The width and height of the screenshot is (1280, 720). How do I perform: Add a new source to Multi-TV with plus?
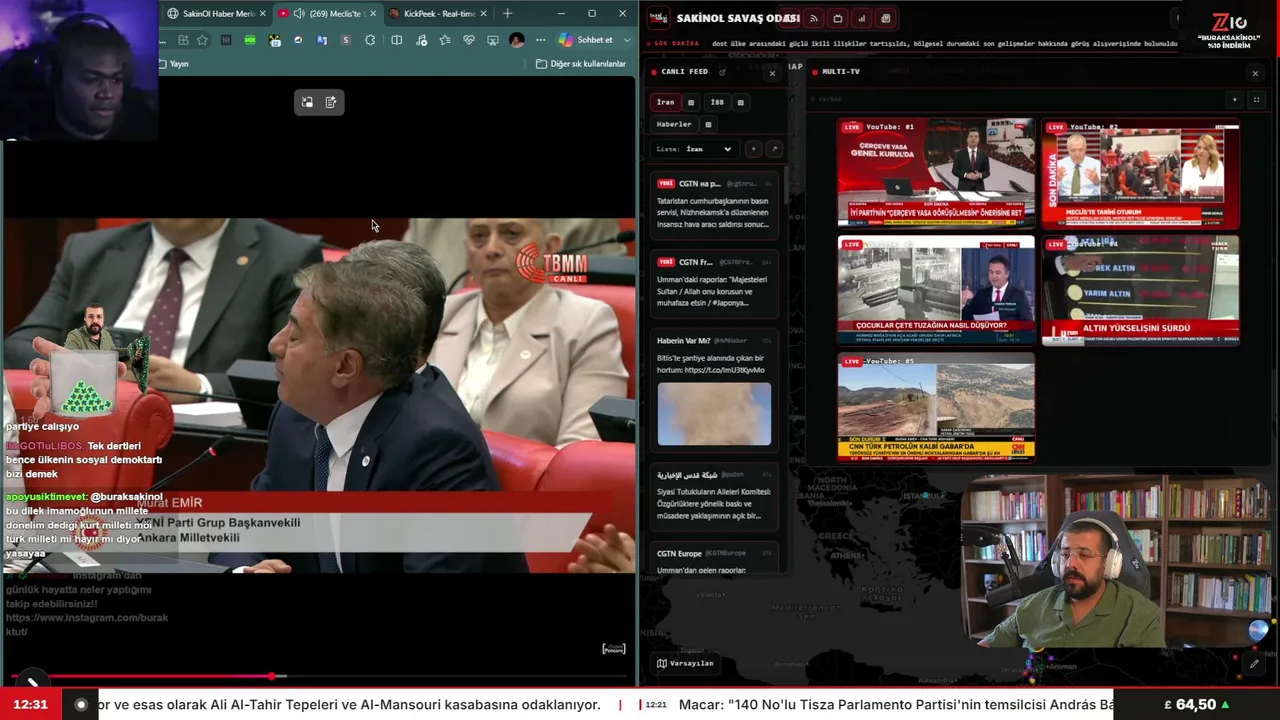(x=1235, y=99)
